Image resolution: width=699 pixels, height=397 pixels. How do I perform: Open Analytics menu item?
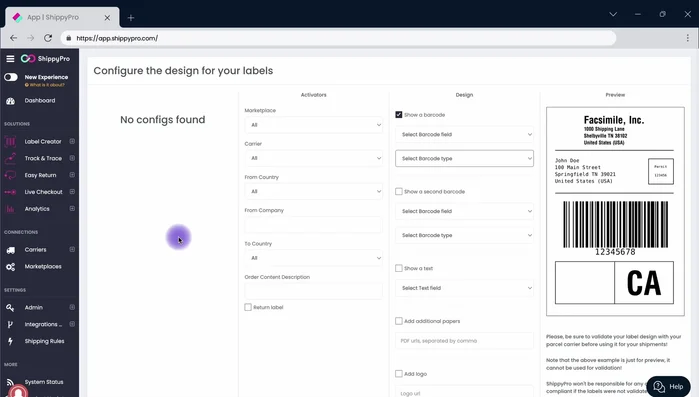point(37,209)
